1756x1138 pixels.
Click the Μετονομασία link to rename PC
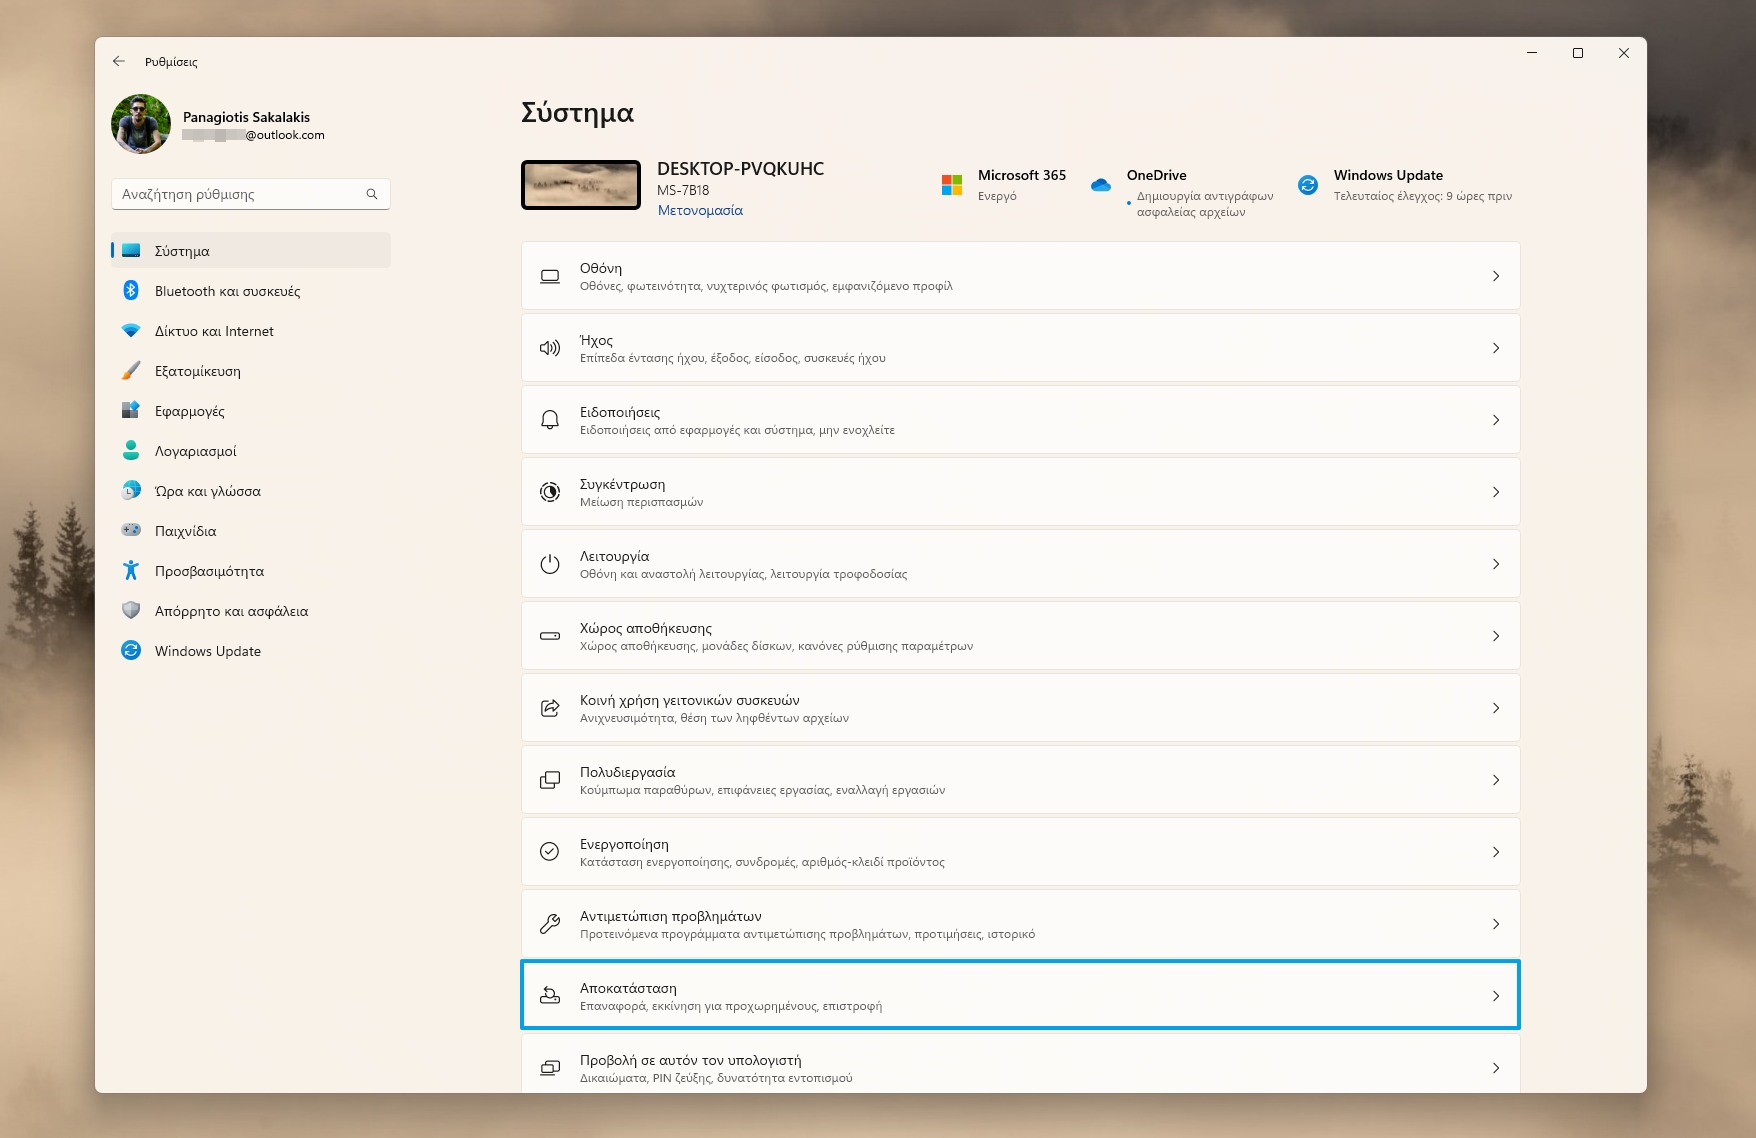coord(700,211)
